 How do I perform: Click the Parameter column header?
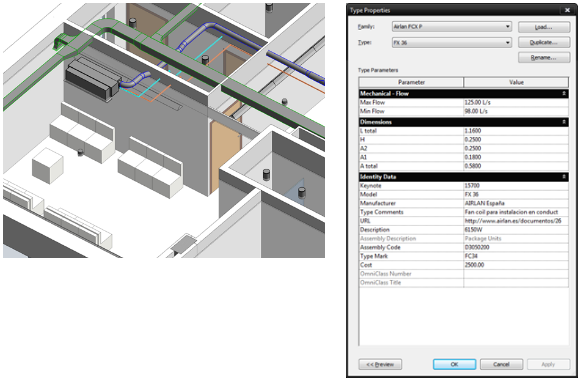click(x=411, y=82)
